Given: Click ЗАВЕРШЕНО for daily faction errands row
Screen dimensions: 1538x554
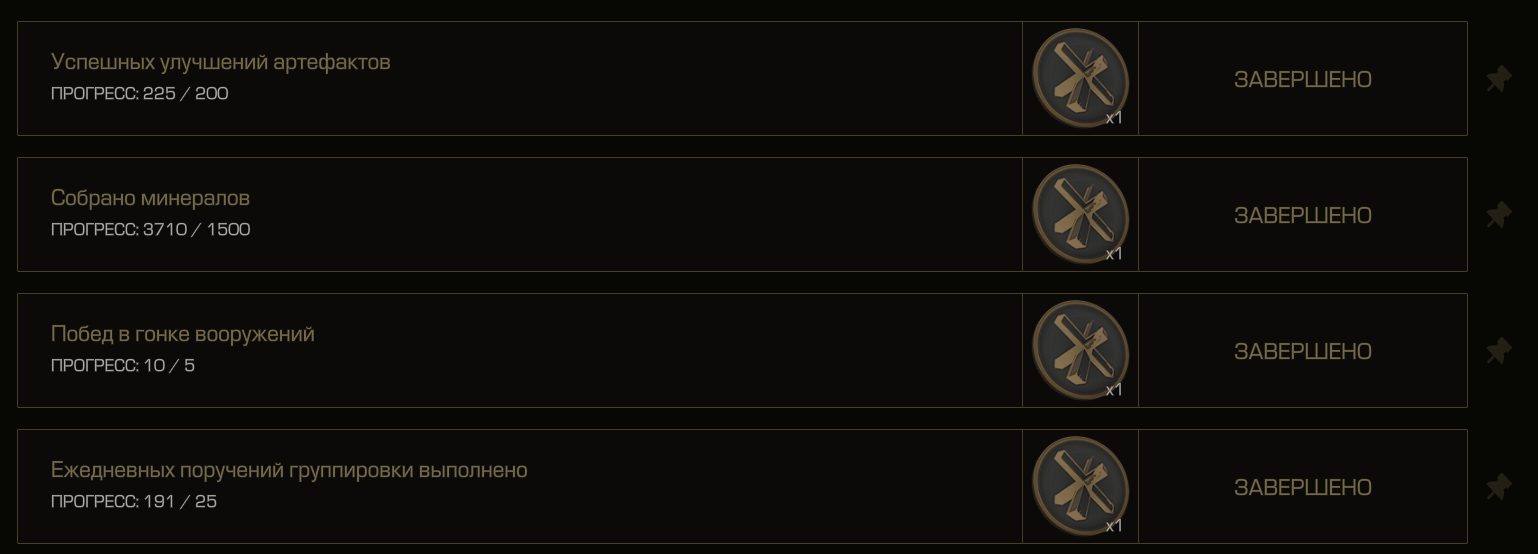Looking at the screenshot, I should coord(1302,487).
